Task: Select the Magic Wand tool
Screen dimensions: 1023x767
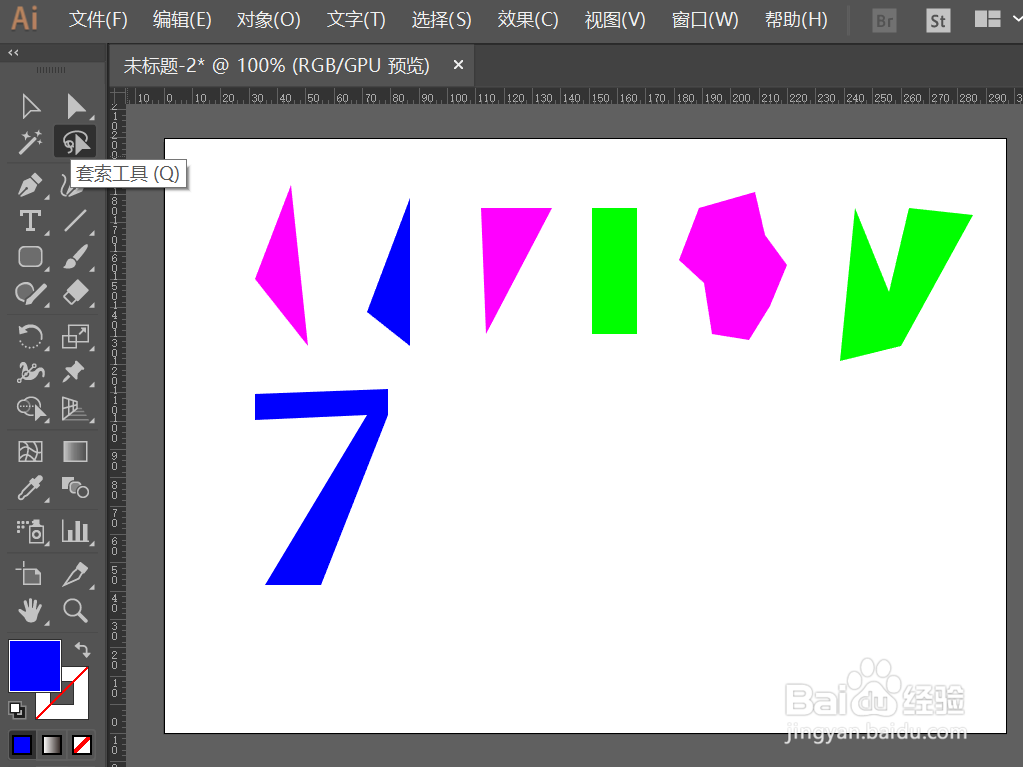Action: pos(30,142)
